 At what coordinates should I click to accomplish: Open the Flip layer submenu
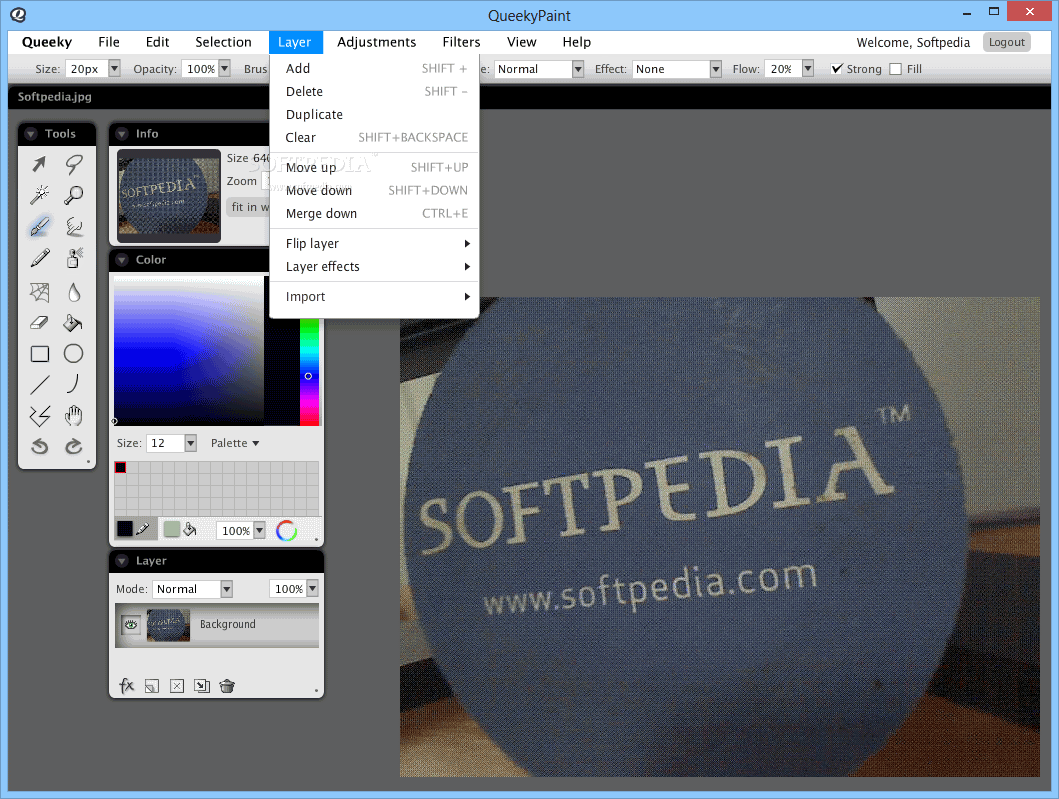point(374,243)
